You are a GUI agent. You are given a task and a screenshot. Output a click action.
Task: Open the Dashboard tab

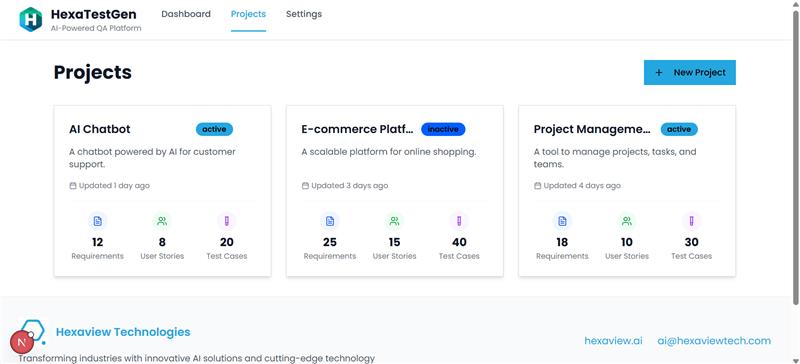pos(186,14)
